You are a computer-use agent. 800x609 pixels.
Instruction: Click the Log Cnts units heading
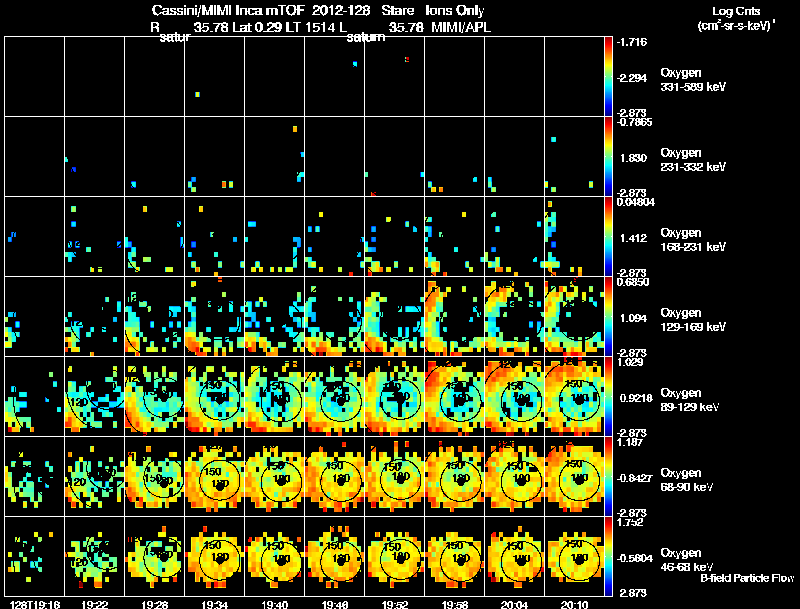click(736, 18)
